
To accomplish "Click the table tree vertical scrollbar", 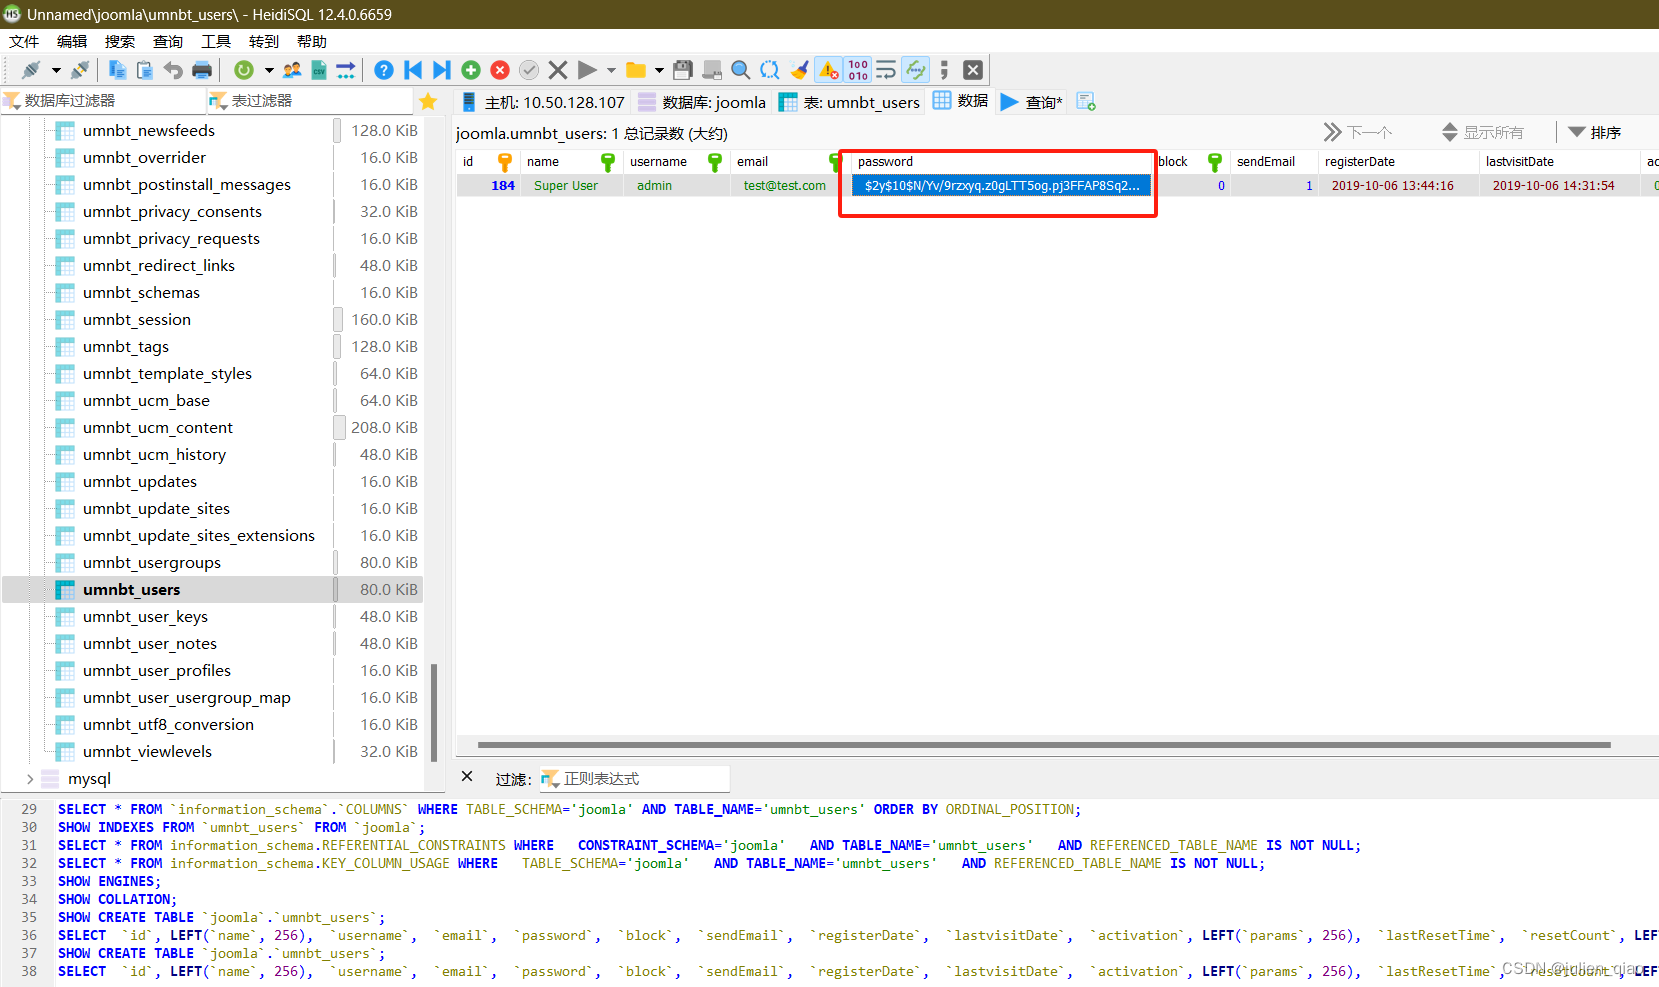I will point(434,711).
